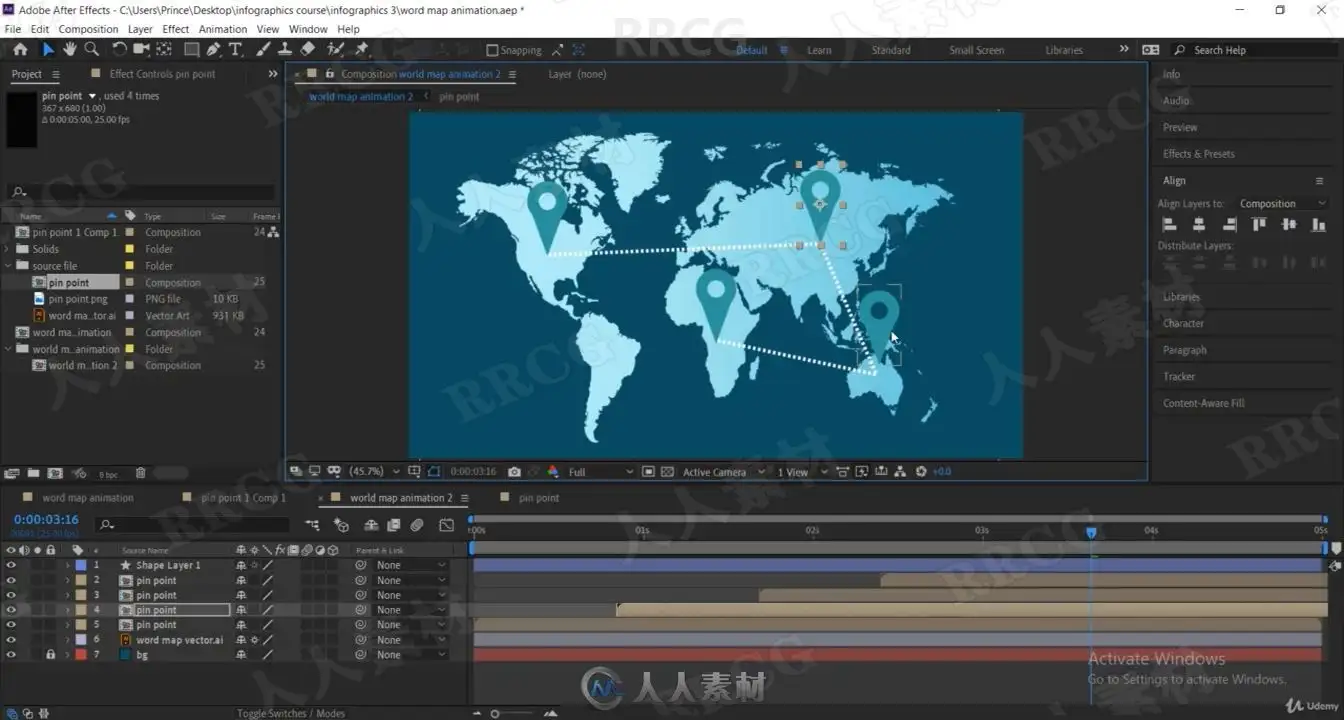Screen dimensions: 1344x720
Task: Open Parent dropdown for Shape Layer 1
Action: (x=410, y=565)
